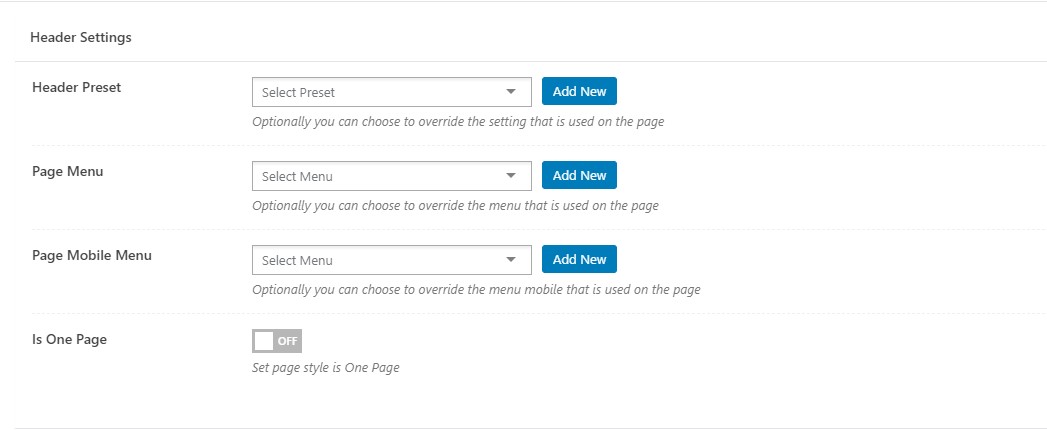The width and height of the screenshot is (1047, 430).
Task: Click the Page Mobile Menu label
Action: click(x=91, y=256)
